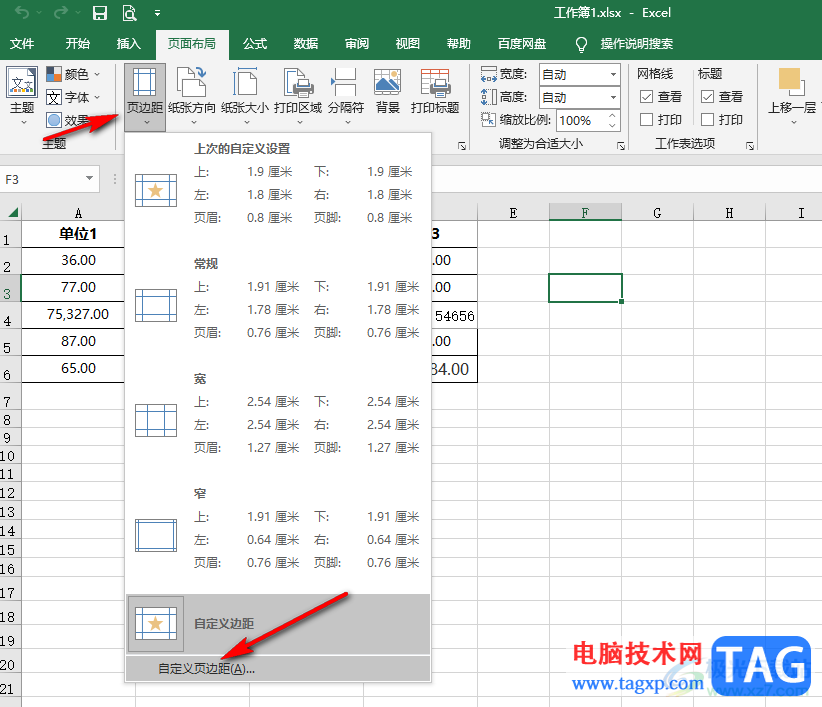
Task: Select column G header
Action: 657,213
